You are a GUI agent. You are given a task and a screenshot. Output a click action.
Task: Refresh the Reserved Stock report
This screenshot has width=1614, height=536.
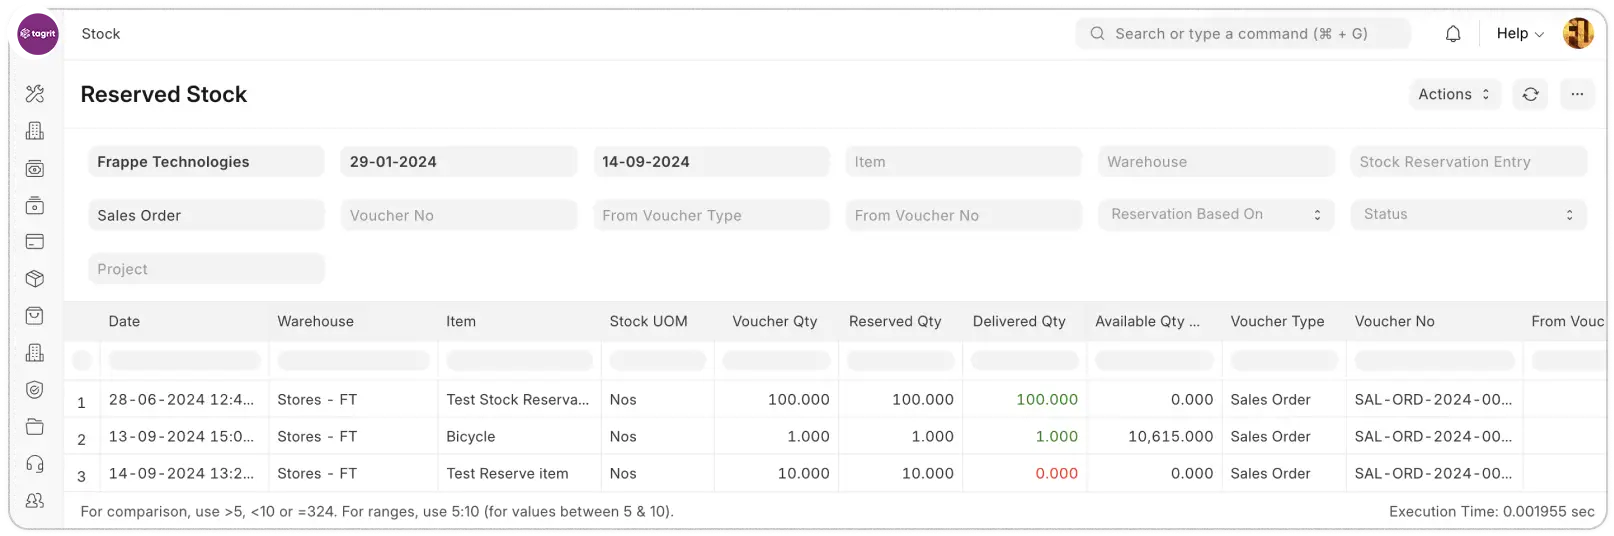pyautogui.click(x=1530, y=94)
